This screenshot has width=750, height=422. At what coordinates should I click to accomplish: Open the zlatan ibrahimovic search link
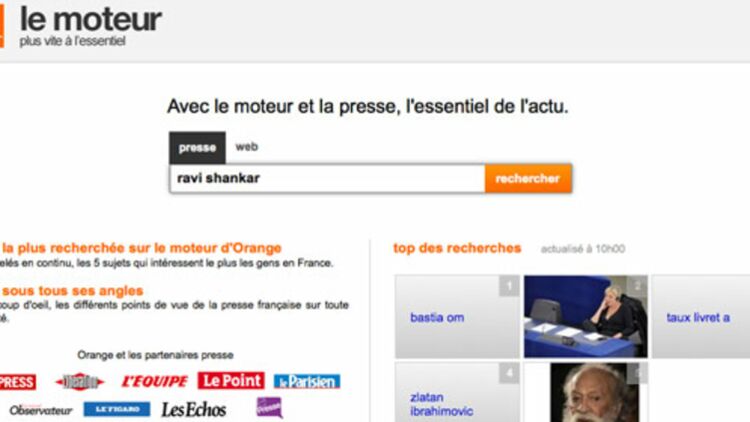tap(441, 404)
